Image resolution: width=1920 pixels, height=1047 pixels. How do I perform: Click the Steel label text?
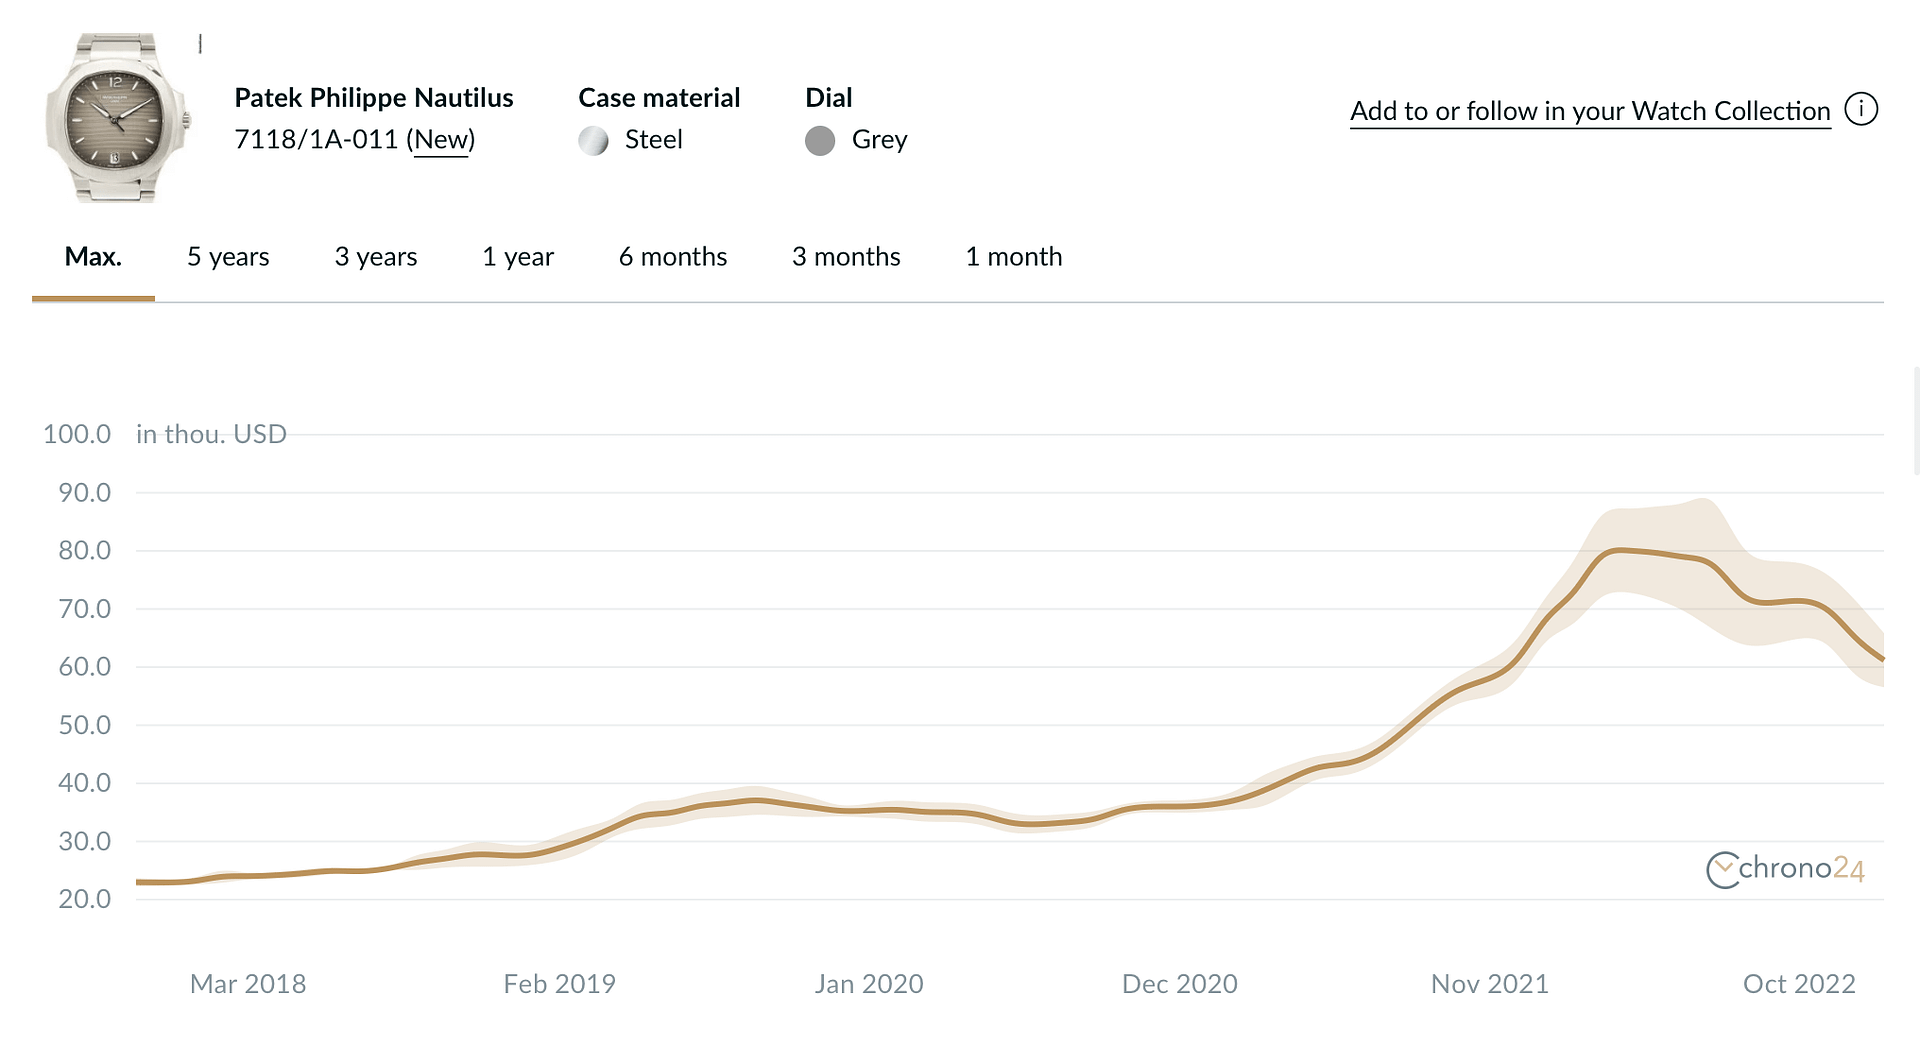(654, 140)
